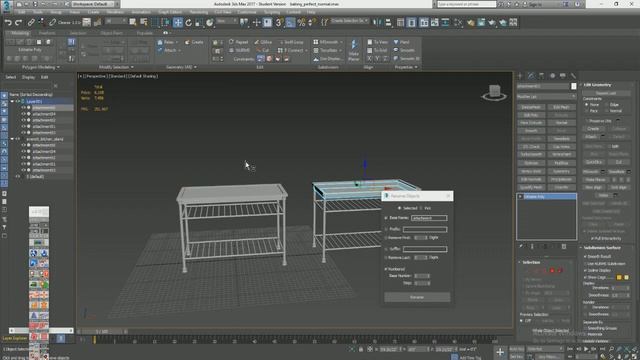This screenshot has height=360, width=640.
Task: Open Render Setup teapot icon
Action: [x=471, y=22]
